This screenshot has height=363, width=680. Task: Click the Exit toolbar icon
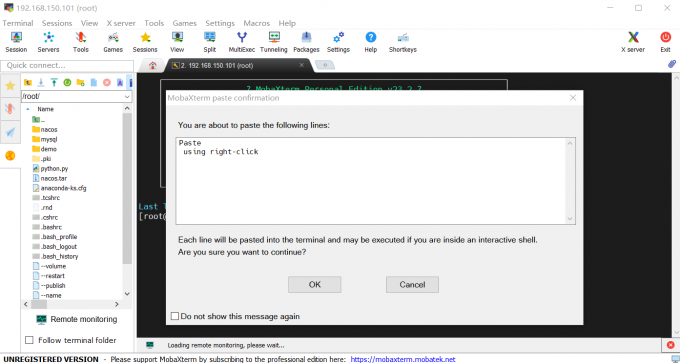pyautogui.click(x=665, y=42)
